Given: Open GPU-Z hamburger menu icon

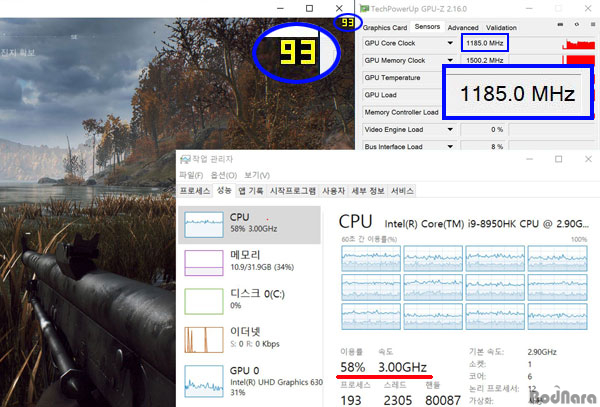Looking at the screenshot, I should coord(593,24).
